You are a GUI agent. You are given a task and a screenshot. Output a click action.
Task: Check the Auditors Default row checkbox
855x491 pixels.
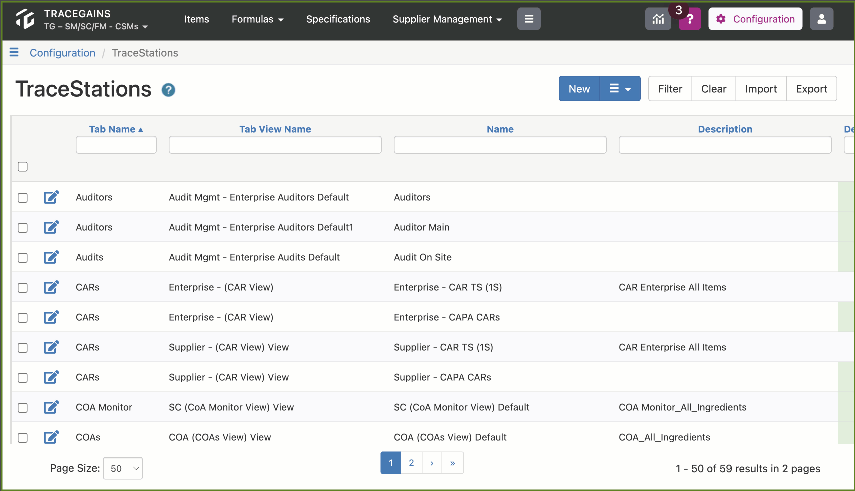coord(23,197)
